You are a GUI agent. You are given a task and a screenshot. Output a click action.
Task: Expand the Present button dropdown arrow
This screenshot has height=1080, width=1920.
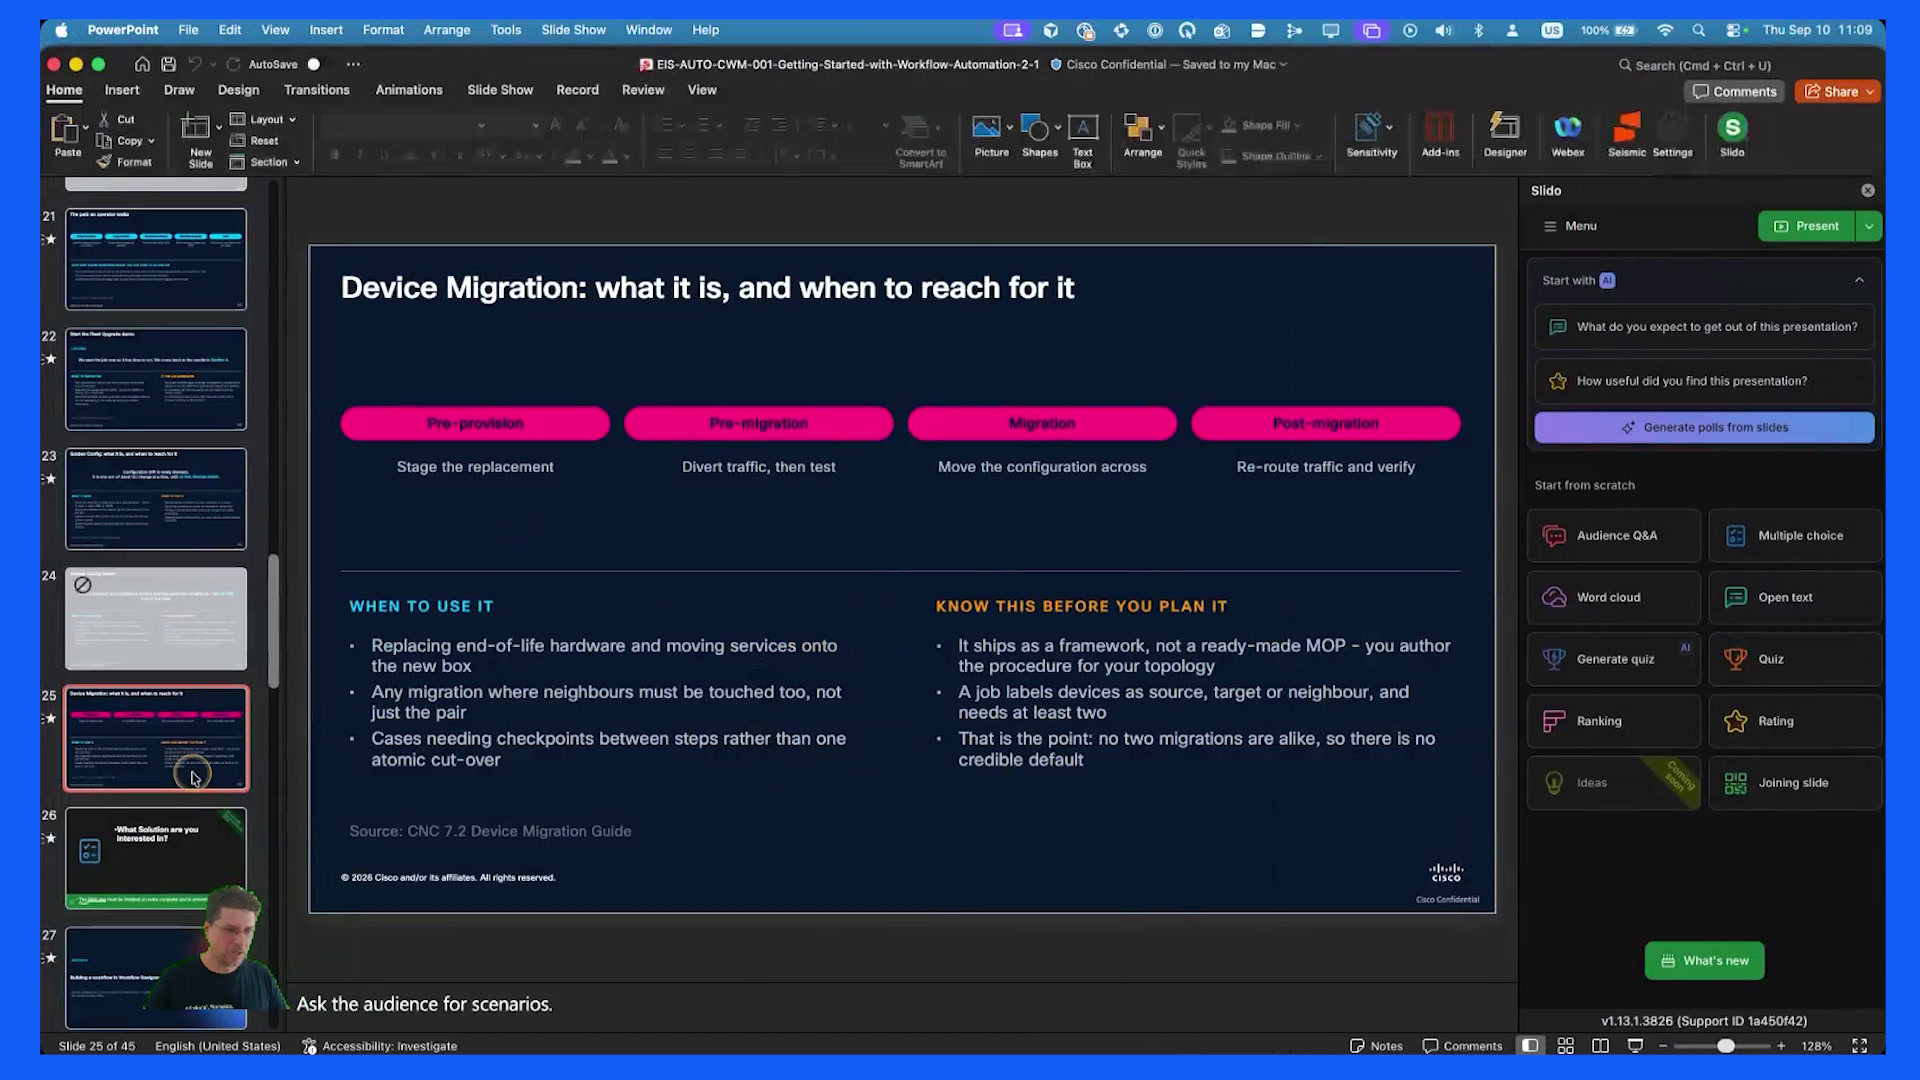pyautogui.click(x=1869, y=226)
